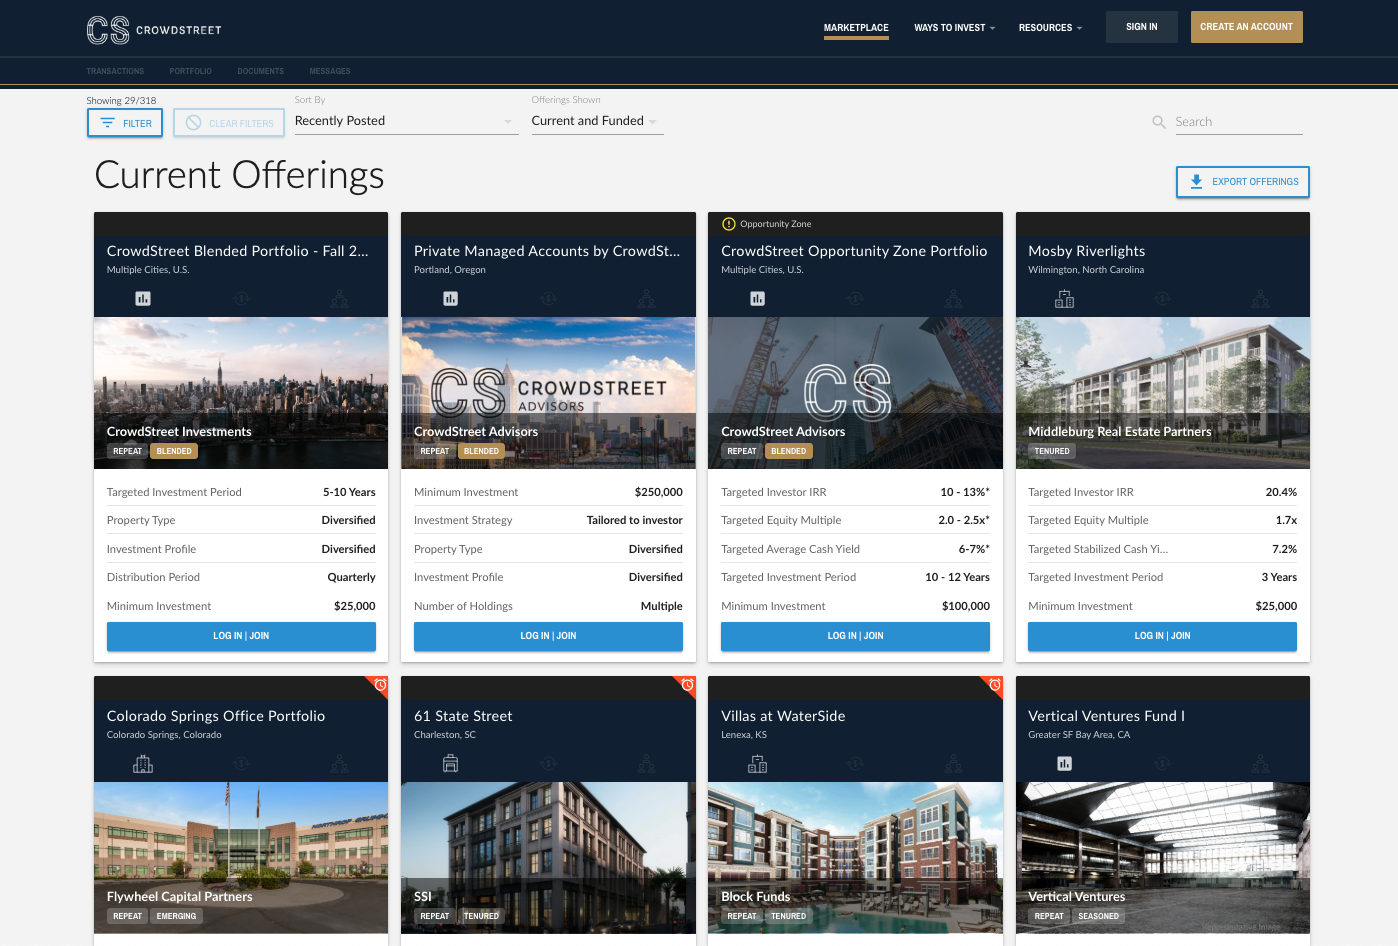
Task: Click the search magnifier icon
Action: click(x=1159, y=122)
